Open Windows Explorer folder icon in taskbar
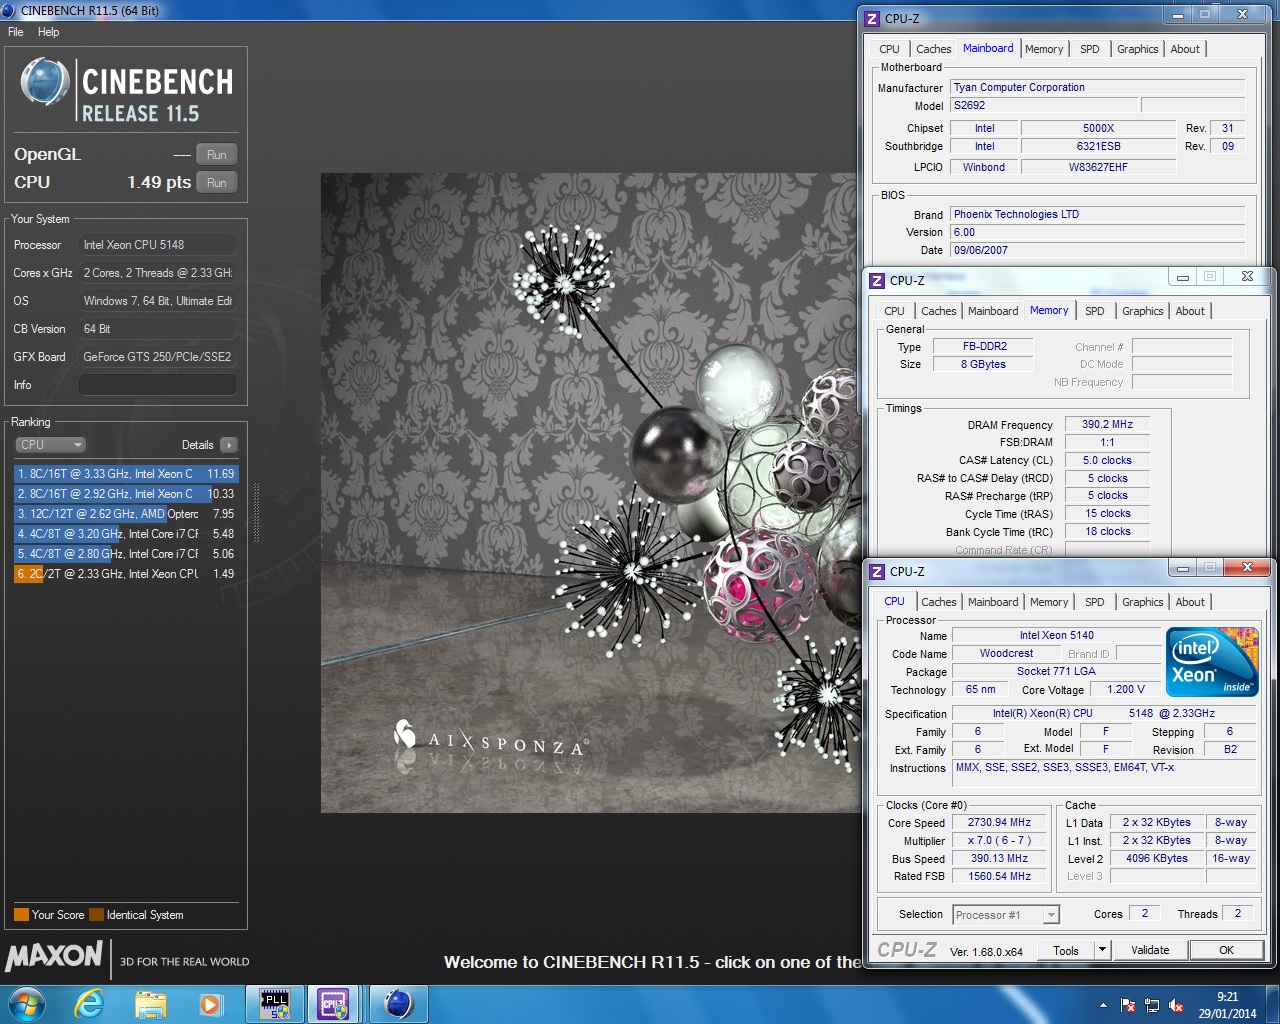 (x=150, y=1004)
